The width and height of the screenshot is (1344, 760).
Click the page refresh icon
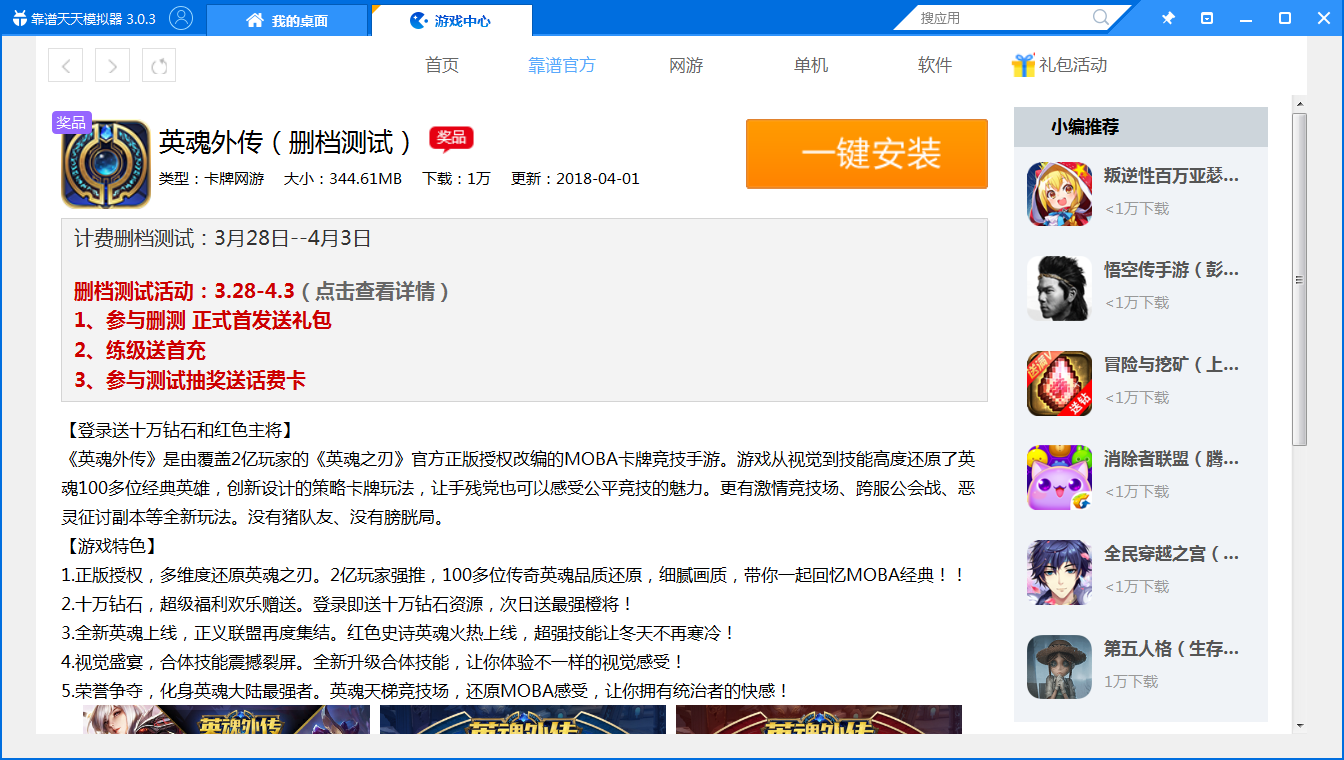coord(159,66)
